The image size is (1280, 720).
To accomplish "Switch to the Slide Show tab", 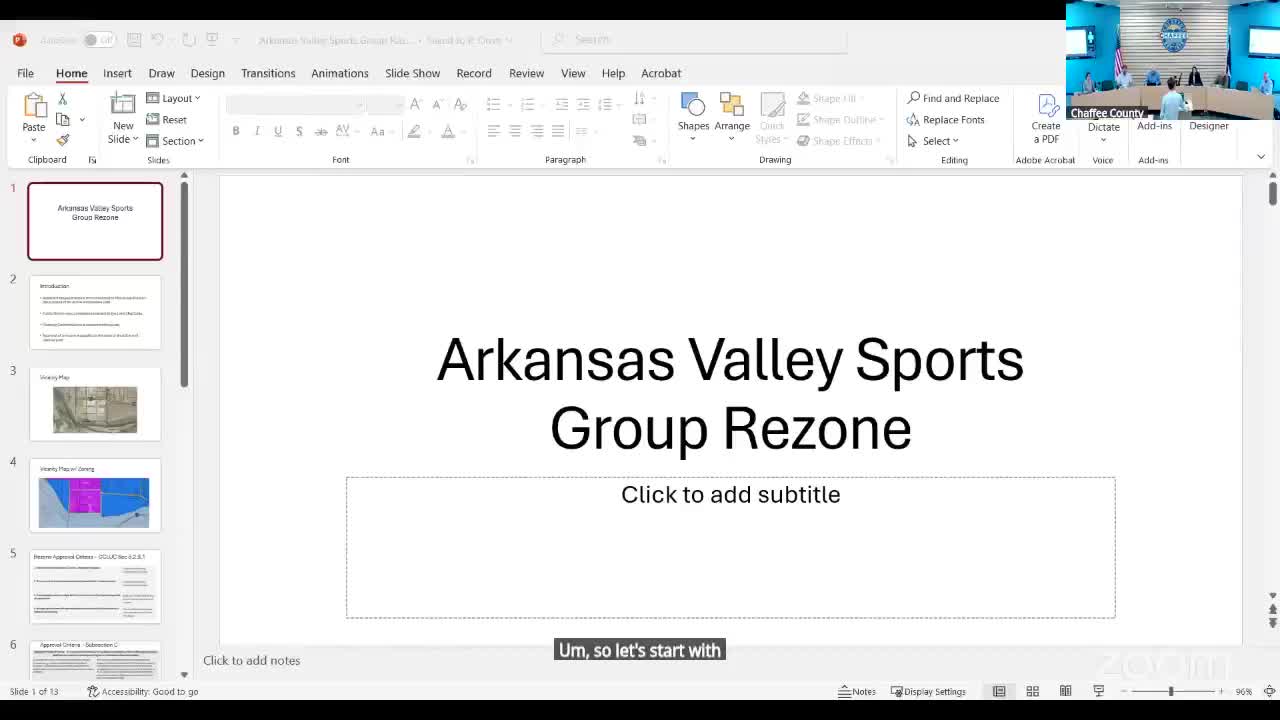I will point(412,73).
